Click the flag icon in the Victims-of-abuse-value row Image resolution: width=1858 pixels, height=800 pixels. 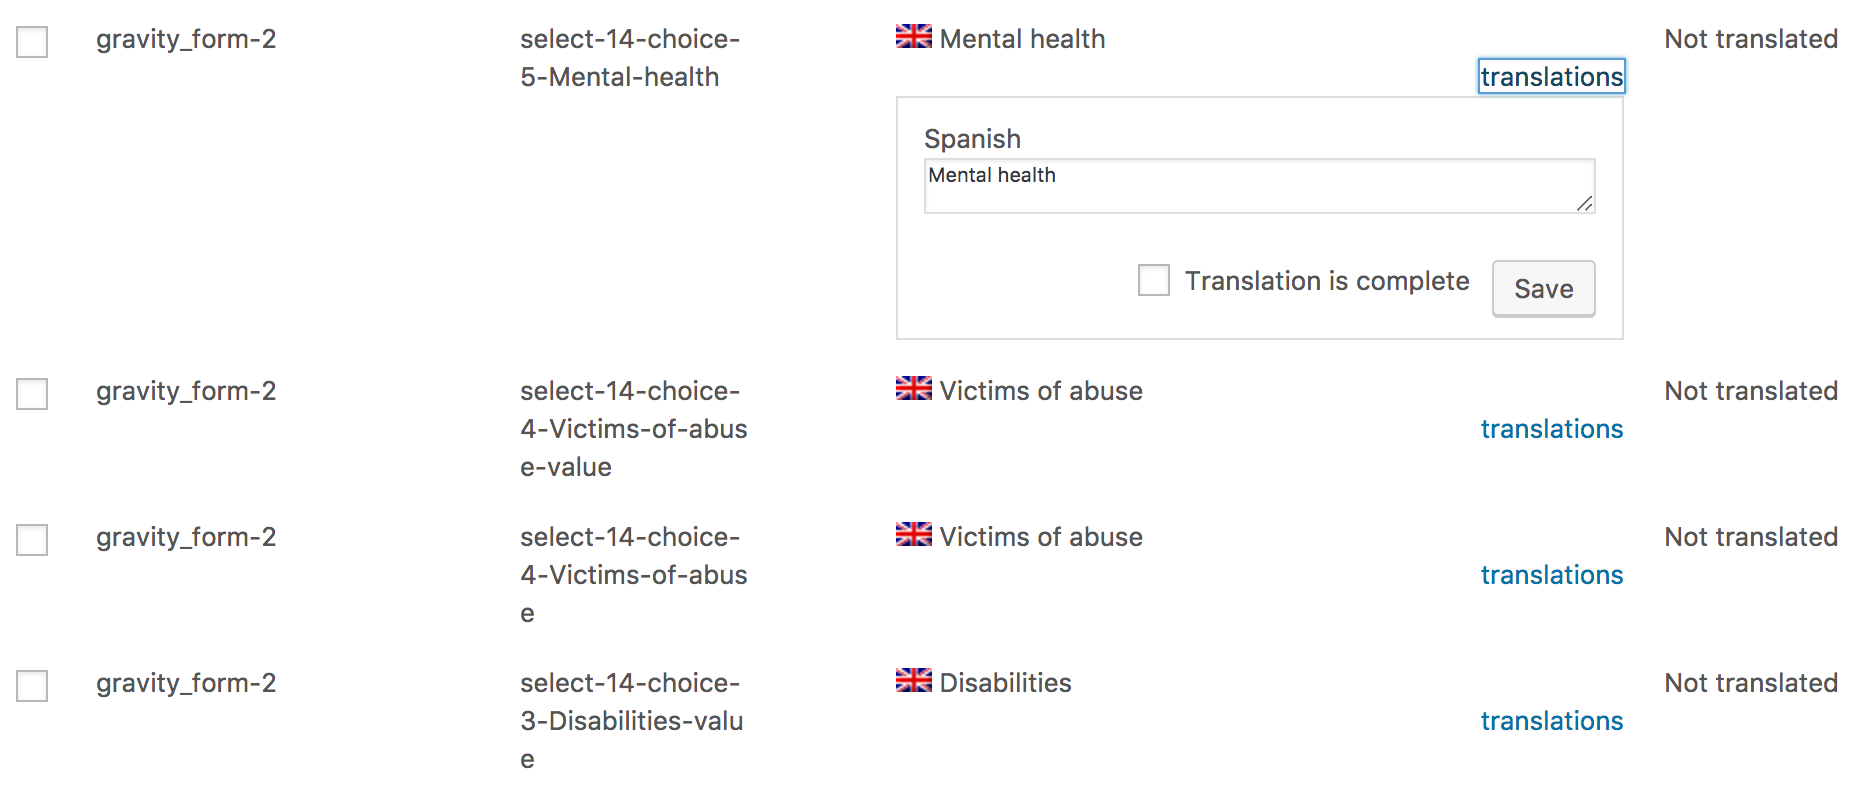click(x=913, y=389)
